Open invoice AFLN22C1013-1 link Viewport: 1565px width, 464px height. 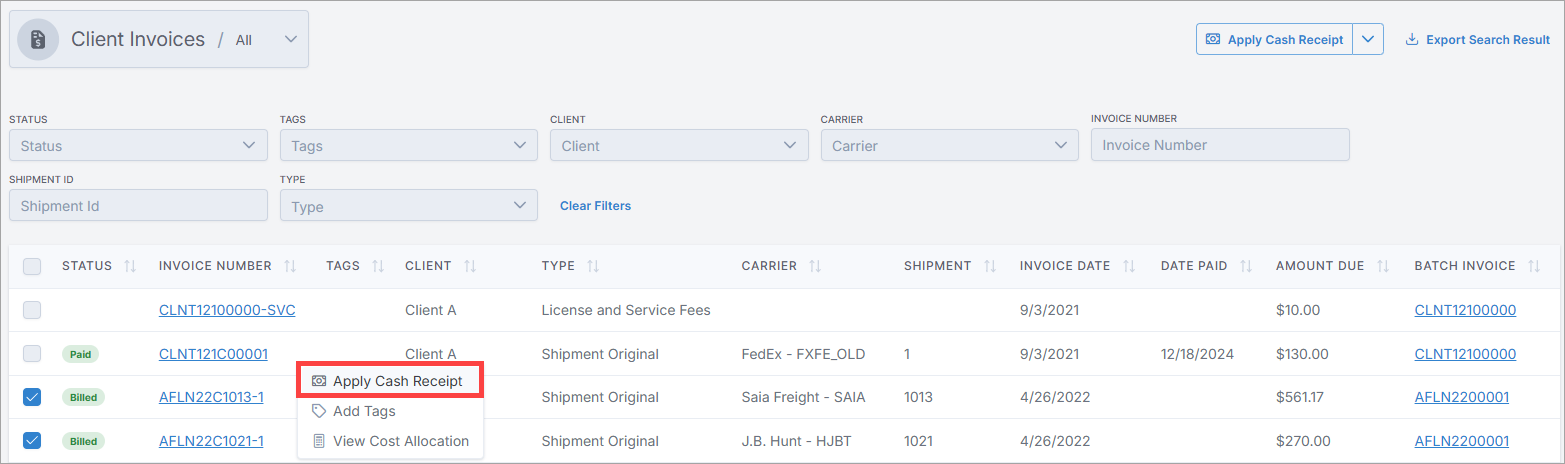[211, 397]
